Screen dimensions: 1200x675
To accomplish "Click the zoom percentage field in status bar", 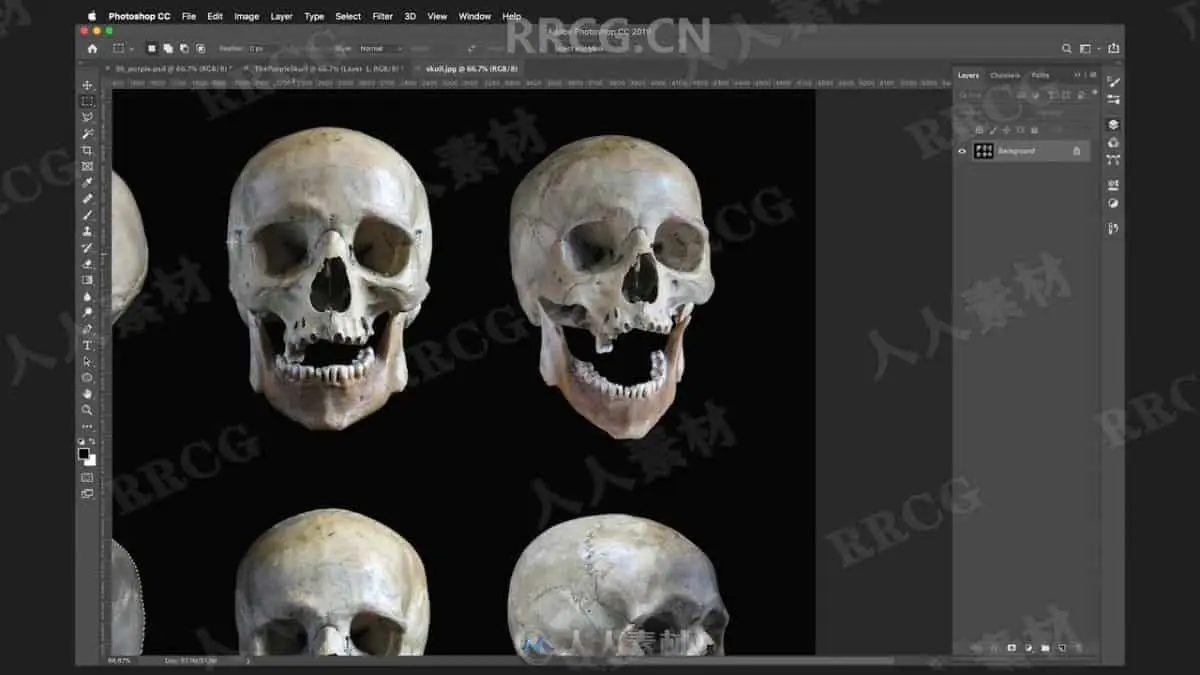I will [x=118, y=660].
